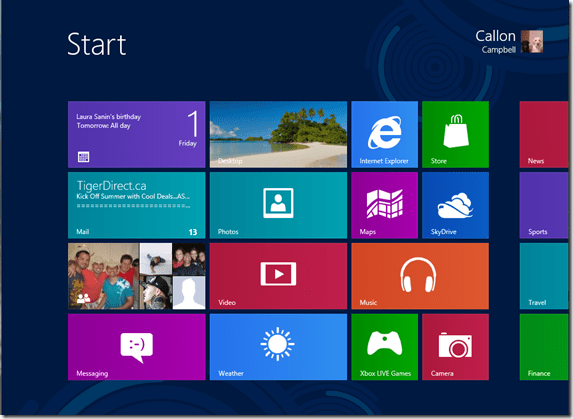Open the Weather tile
Screen dimensions: 573x419
(278, 347)
